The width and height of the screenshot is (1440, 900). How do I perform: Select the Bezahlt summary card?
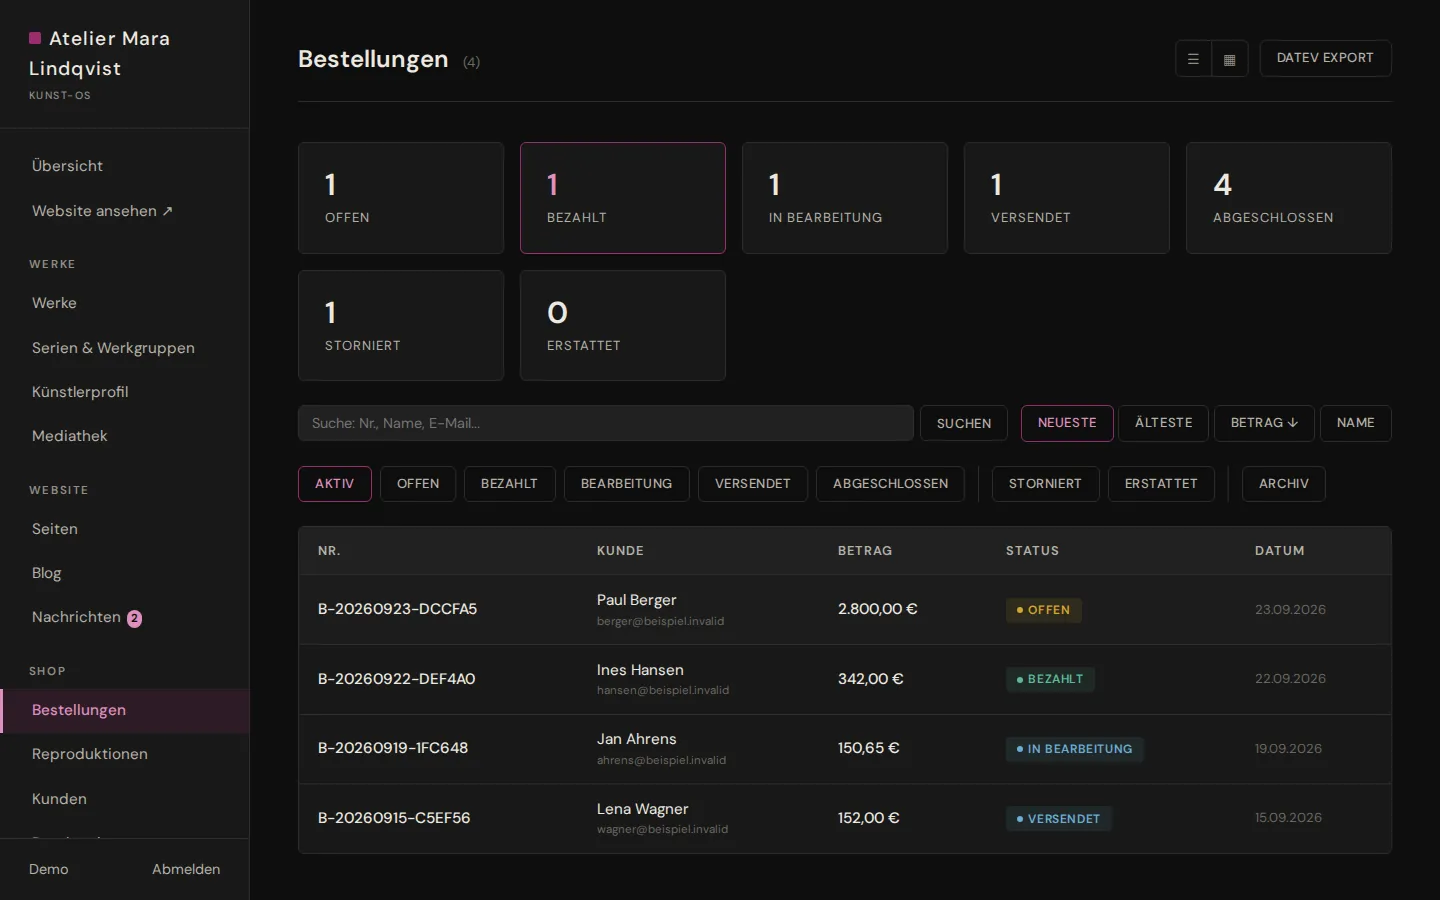tap(623, 198)
